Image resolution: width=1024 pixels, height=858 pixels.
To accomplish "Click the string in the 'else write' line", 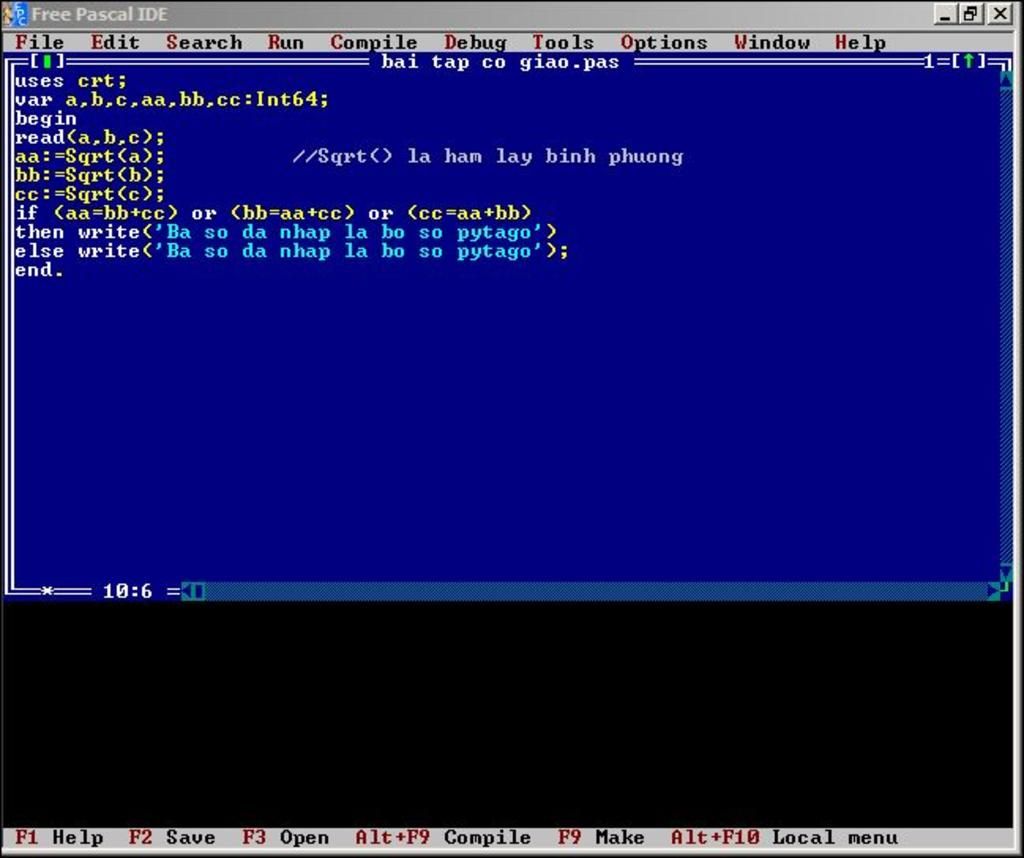I will click(349, 251).
